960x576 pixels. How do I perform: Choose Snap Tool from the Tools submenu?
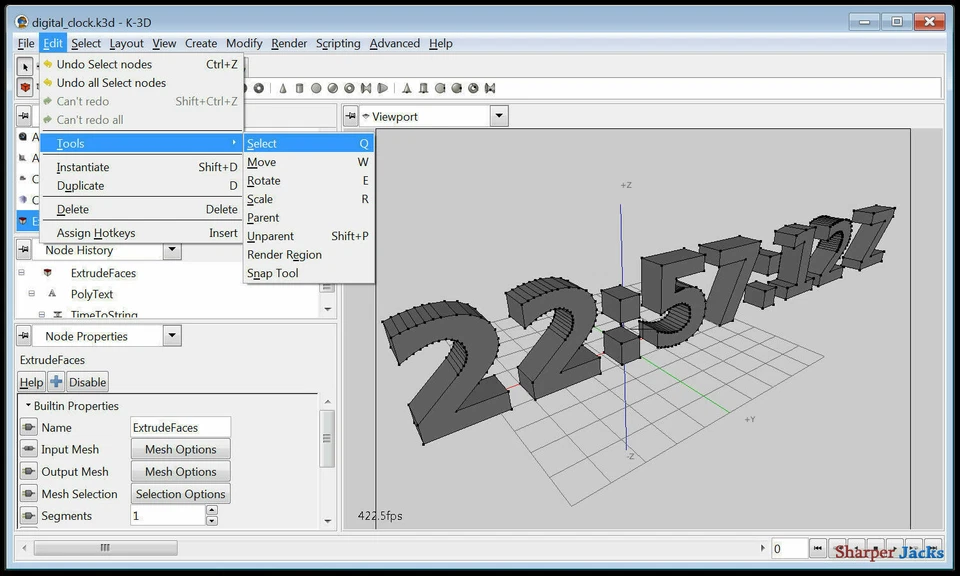272,272
